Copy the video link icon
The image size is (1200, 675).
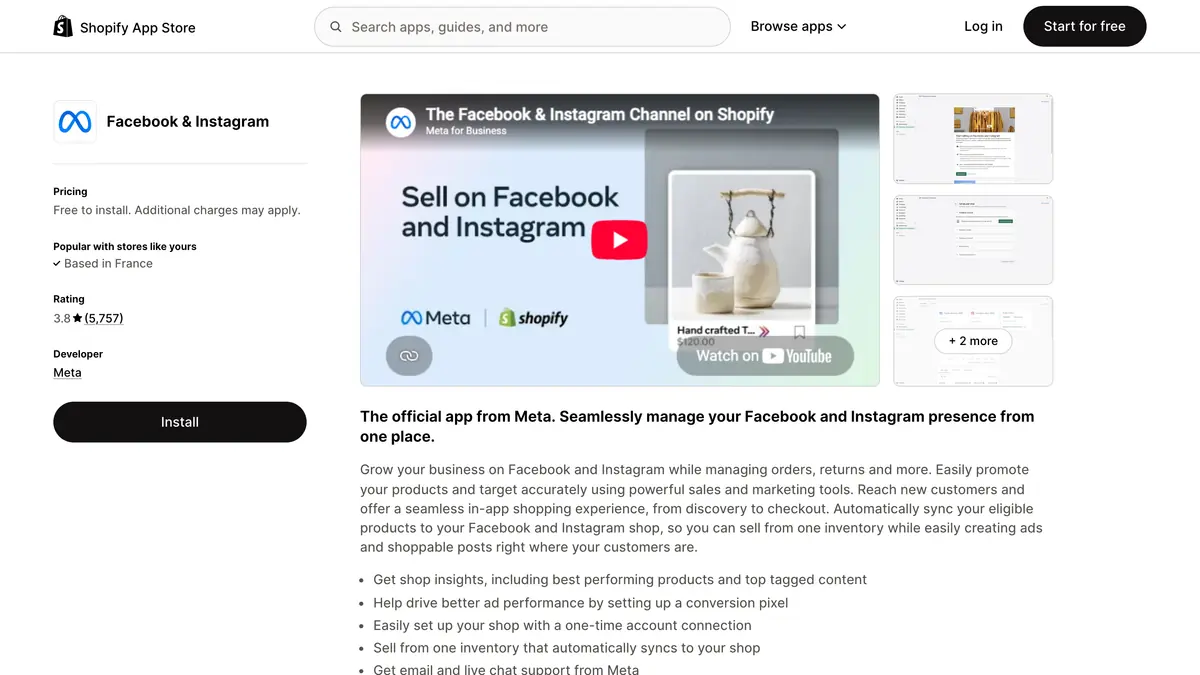(409, 356)
